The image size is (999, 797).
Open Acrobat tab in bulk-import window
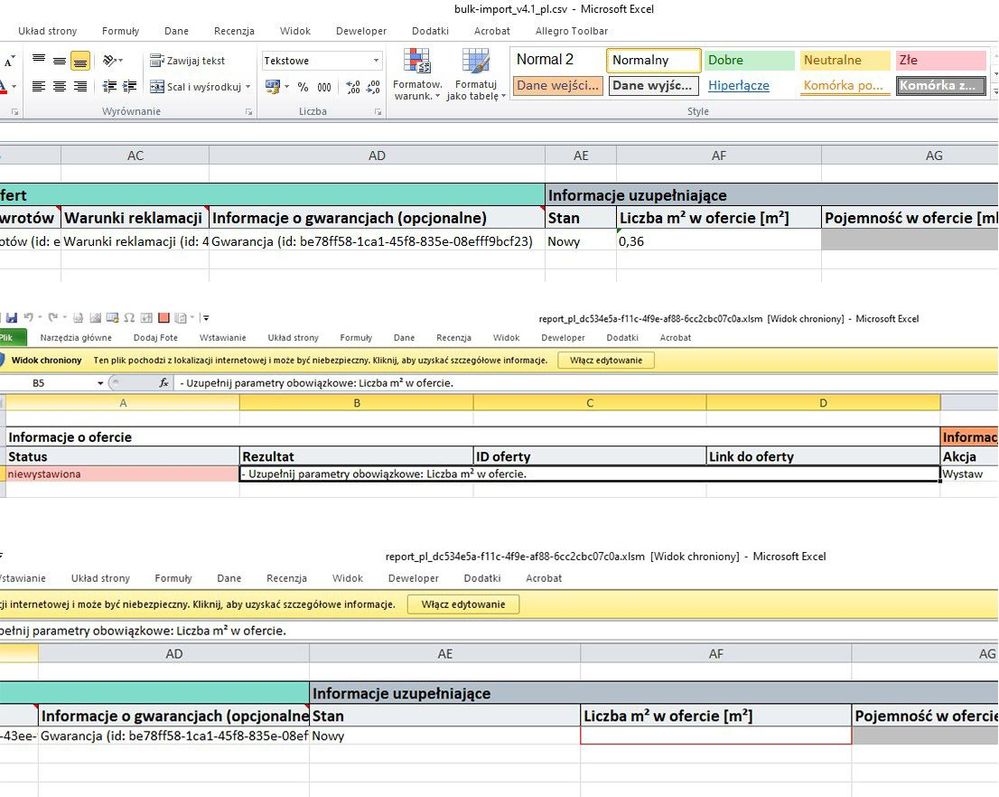(492, 31)
